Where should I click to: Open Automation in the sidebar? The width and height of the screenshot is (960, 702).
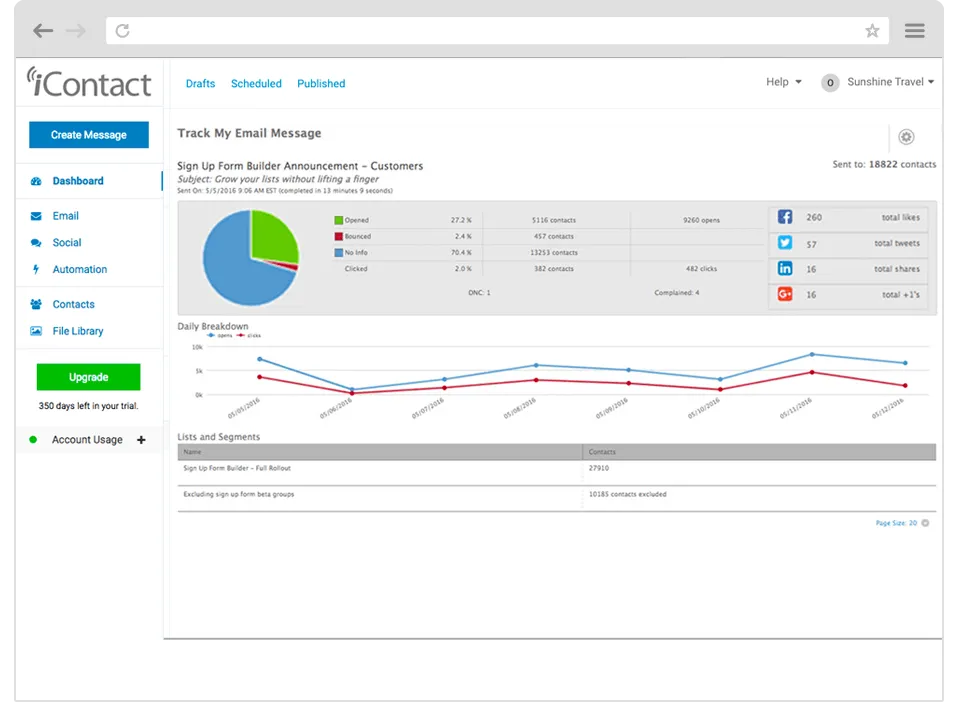80,270
